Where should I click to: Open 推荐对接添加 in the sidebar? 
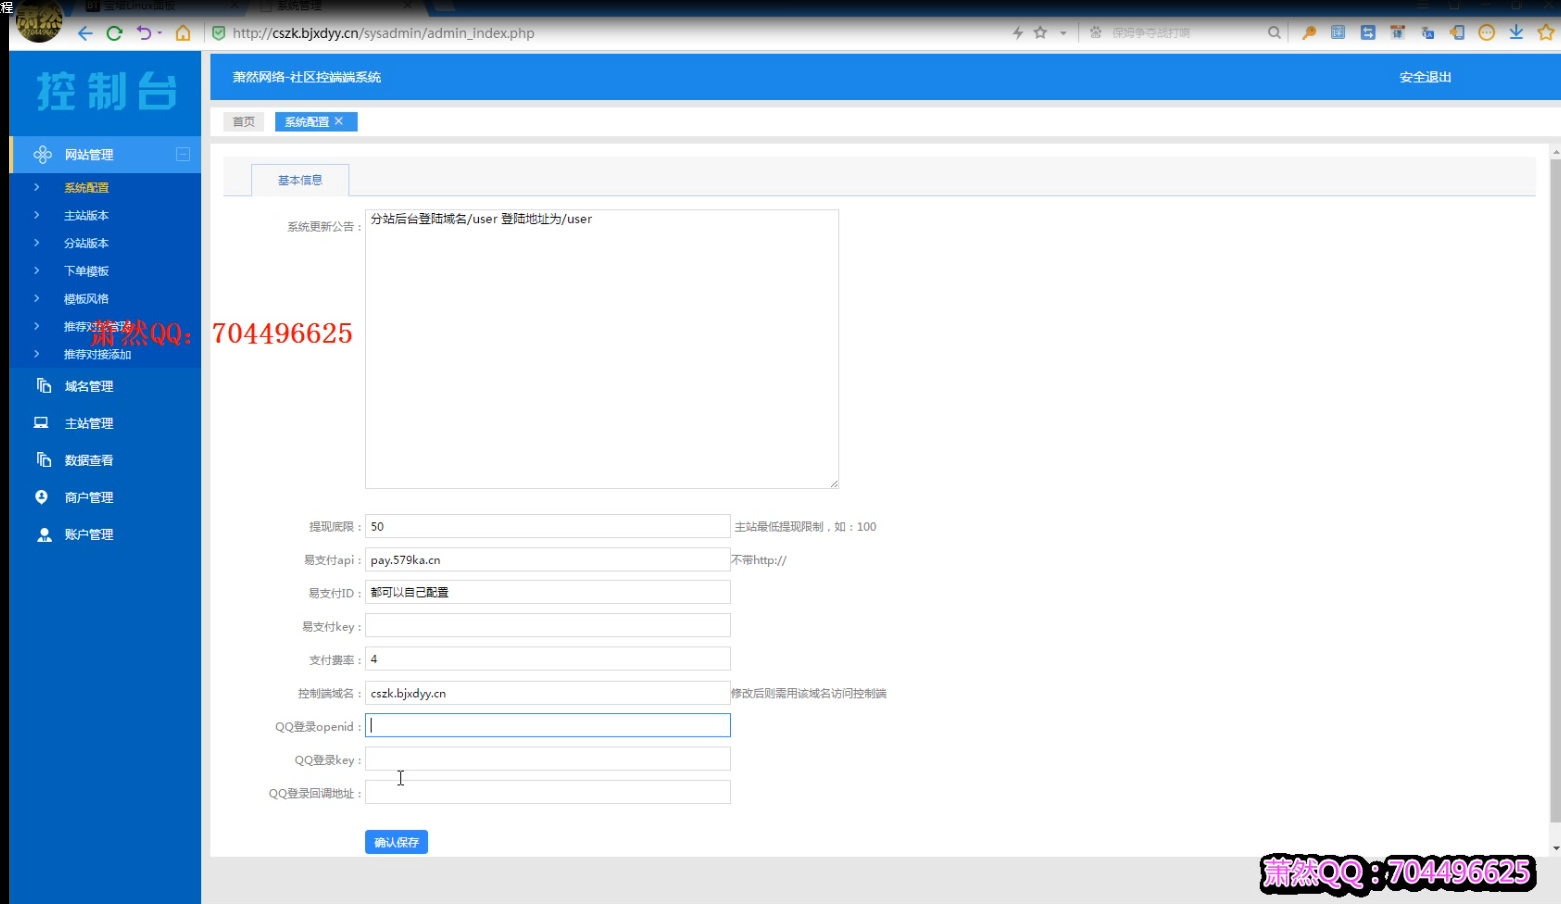(x=97, y=355)
